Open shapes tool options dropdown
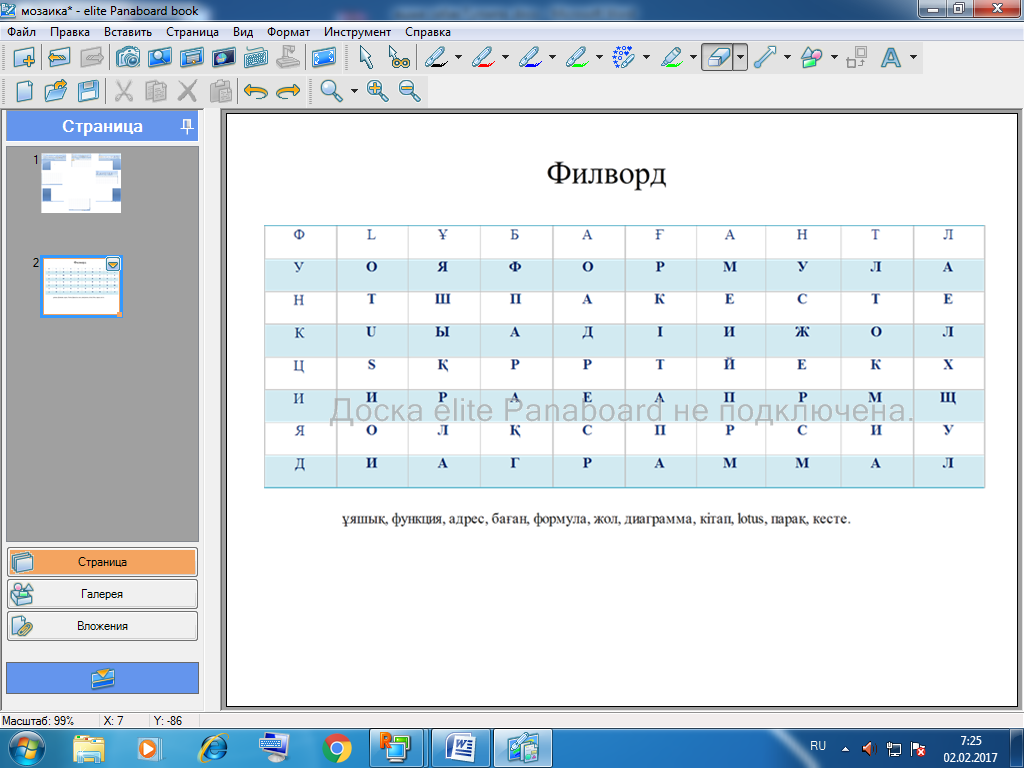 coord(834,57)
